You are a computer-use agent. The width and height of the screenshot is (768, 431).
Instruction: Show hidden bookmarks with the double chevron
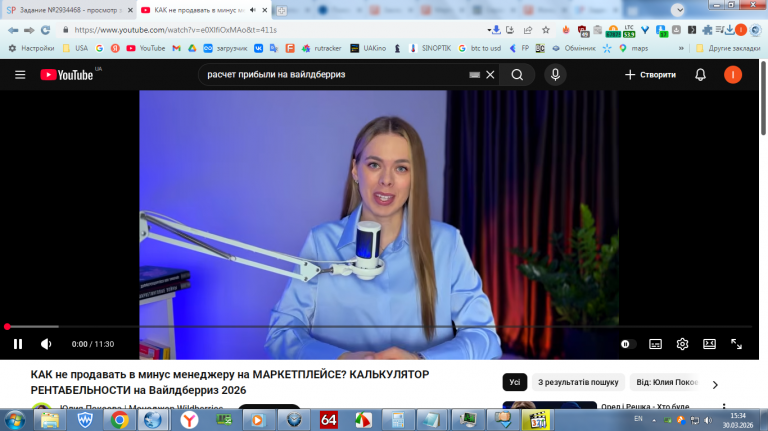tap(681, 48)
